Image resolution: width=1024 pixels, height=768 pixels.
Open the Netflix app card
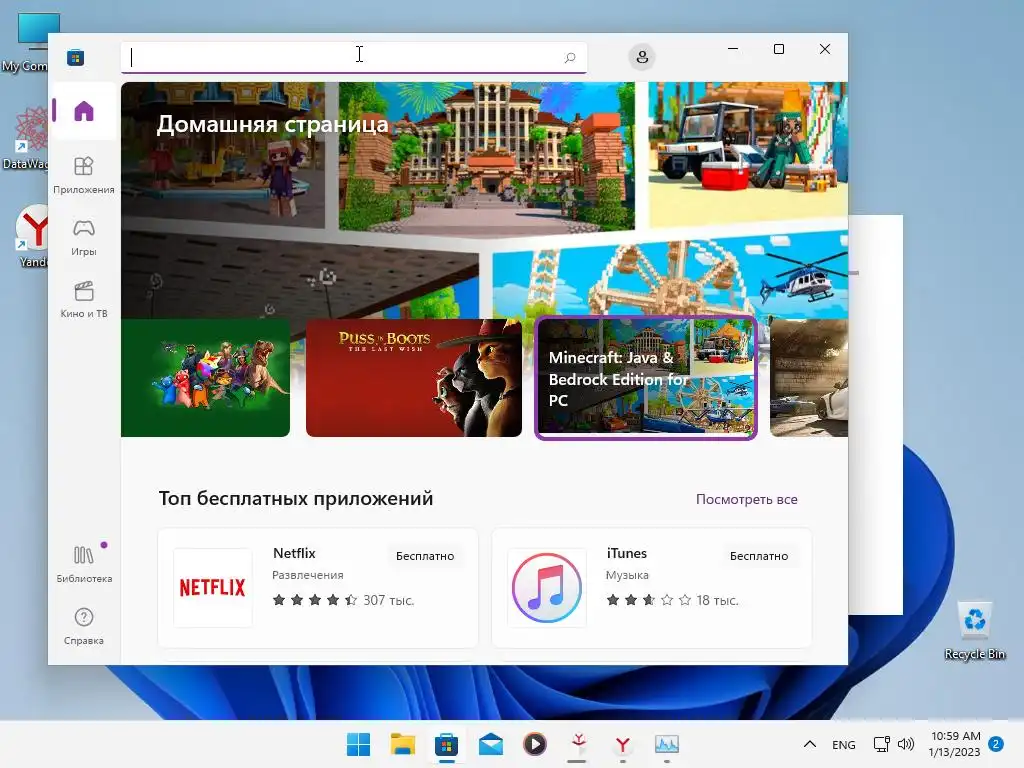318,588
